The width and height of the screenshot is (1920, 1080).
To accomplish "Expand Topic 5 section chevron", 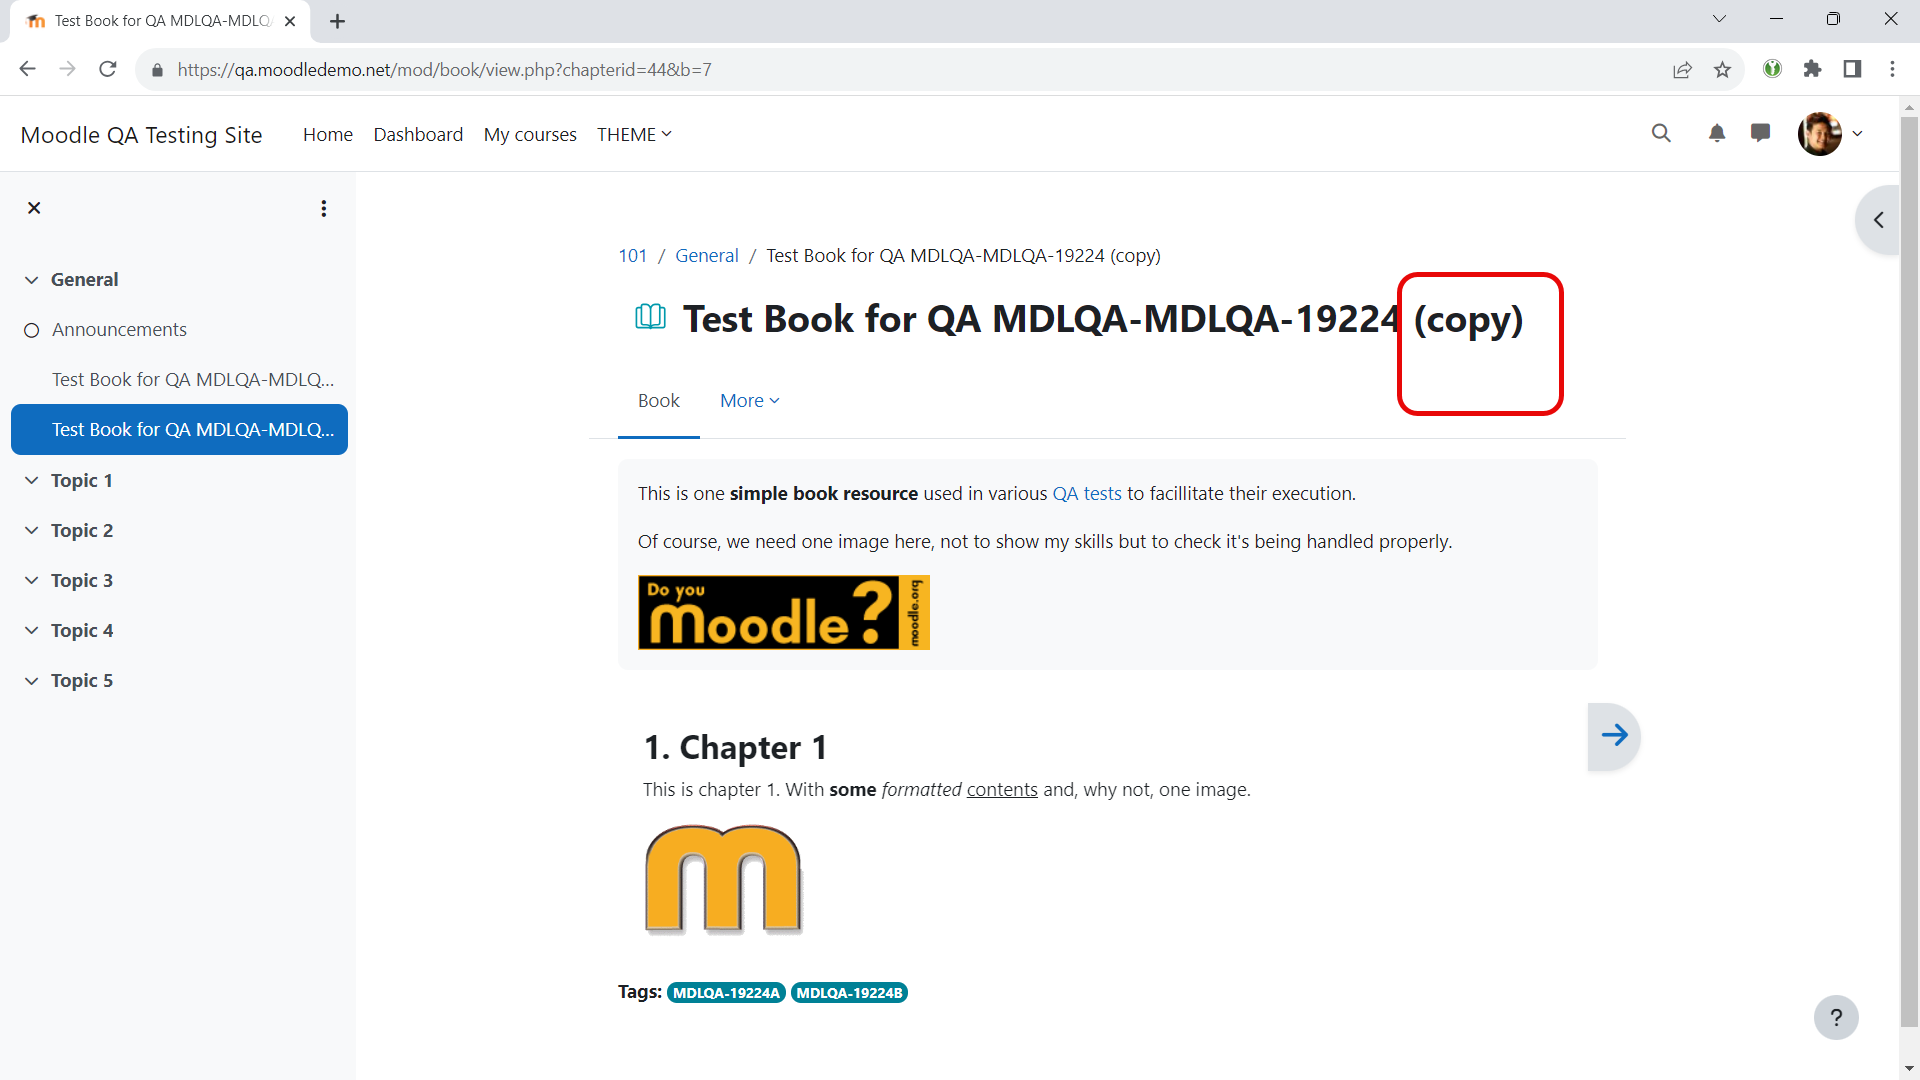I will pos(31,681).
